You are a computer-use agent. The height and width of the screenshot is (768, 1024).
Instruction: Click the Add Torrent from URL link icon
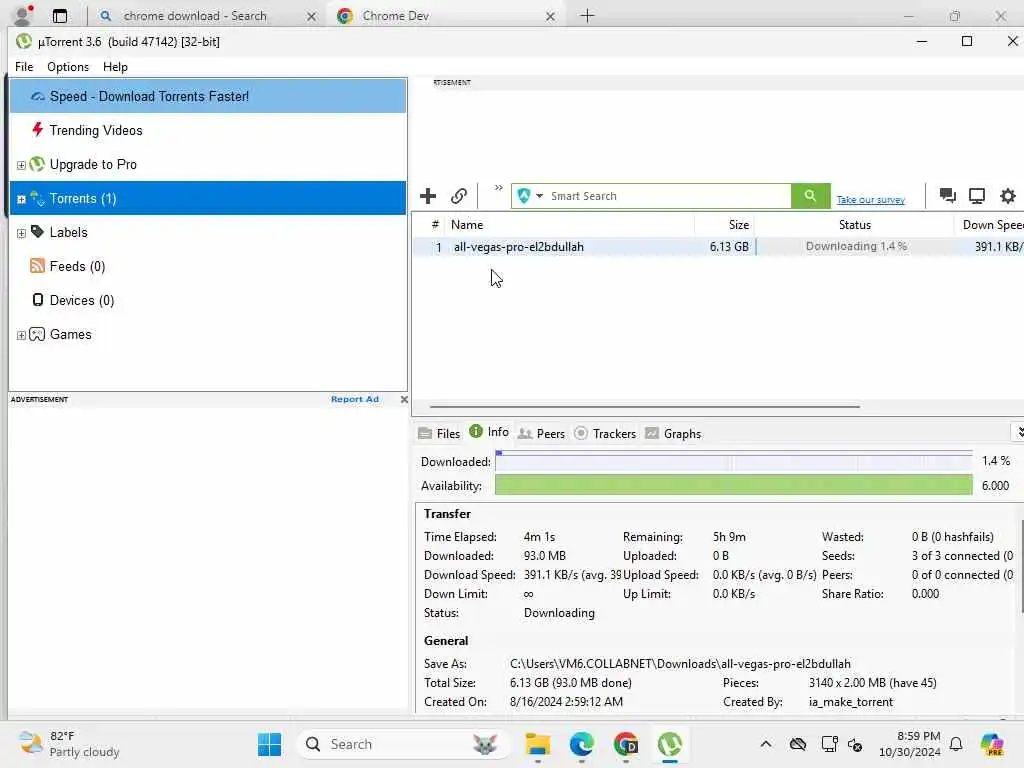pos(458,196)
